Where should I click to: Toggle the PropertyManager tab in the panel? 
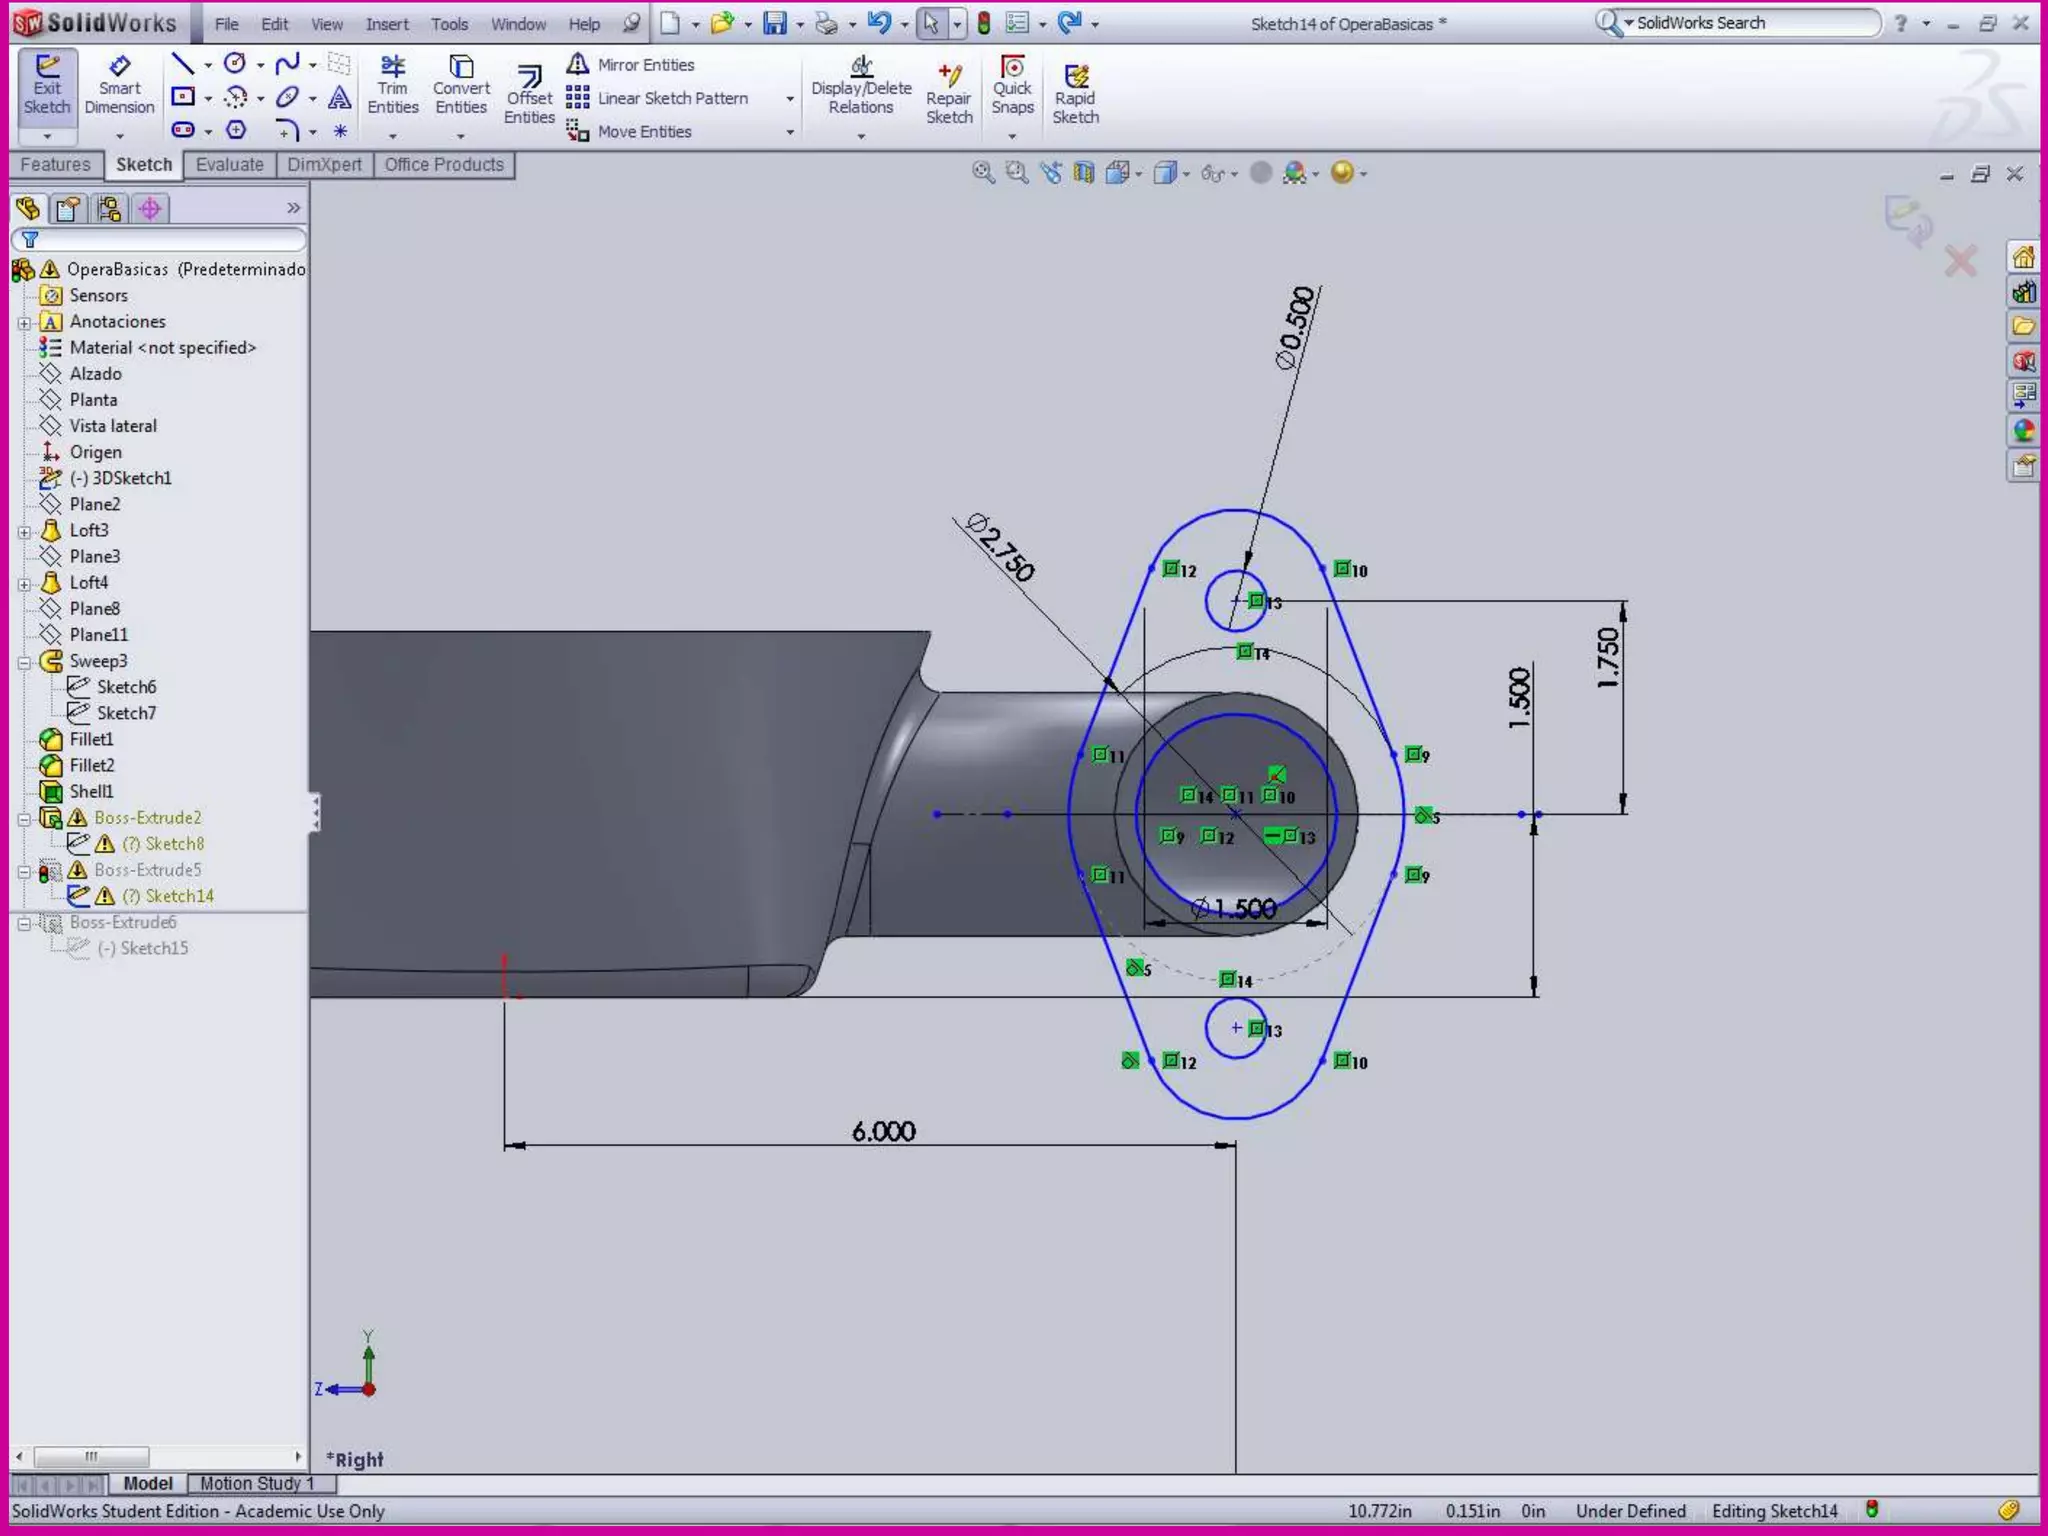pyautogui.click(x=68, y=209)
